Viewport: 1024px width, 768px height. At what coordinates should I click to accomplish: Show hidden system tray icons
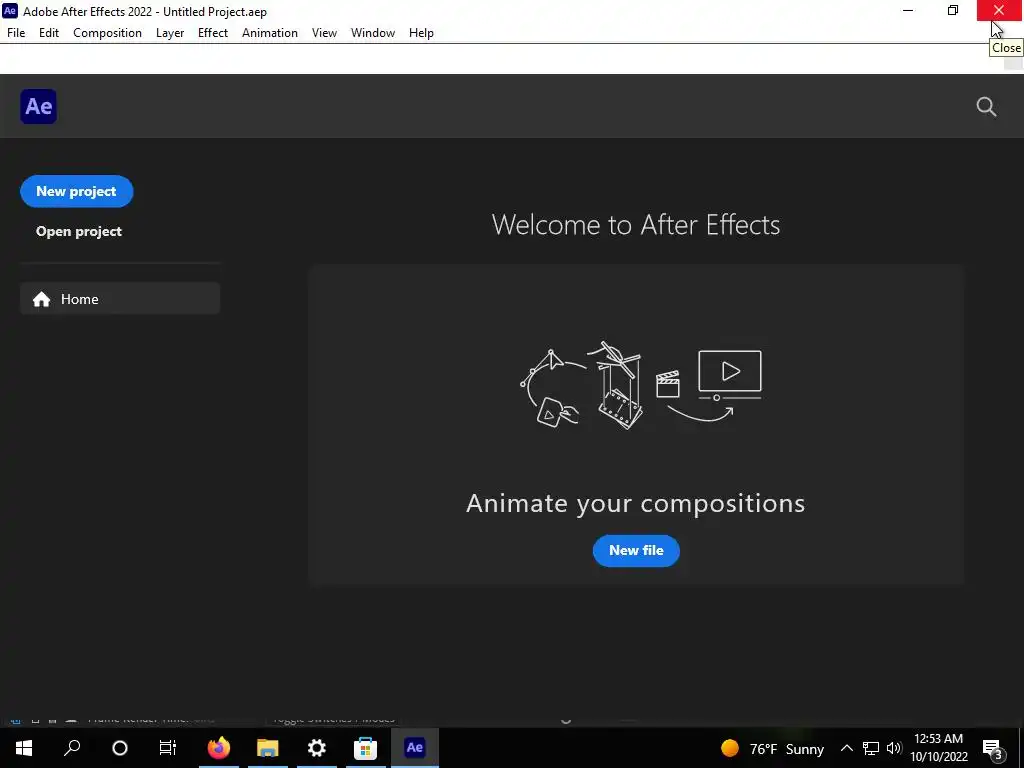[846, 748]
